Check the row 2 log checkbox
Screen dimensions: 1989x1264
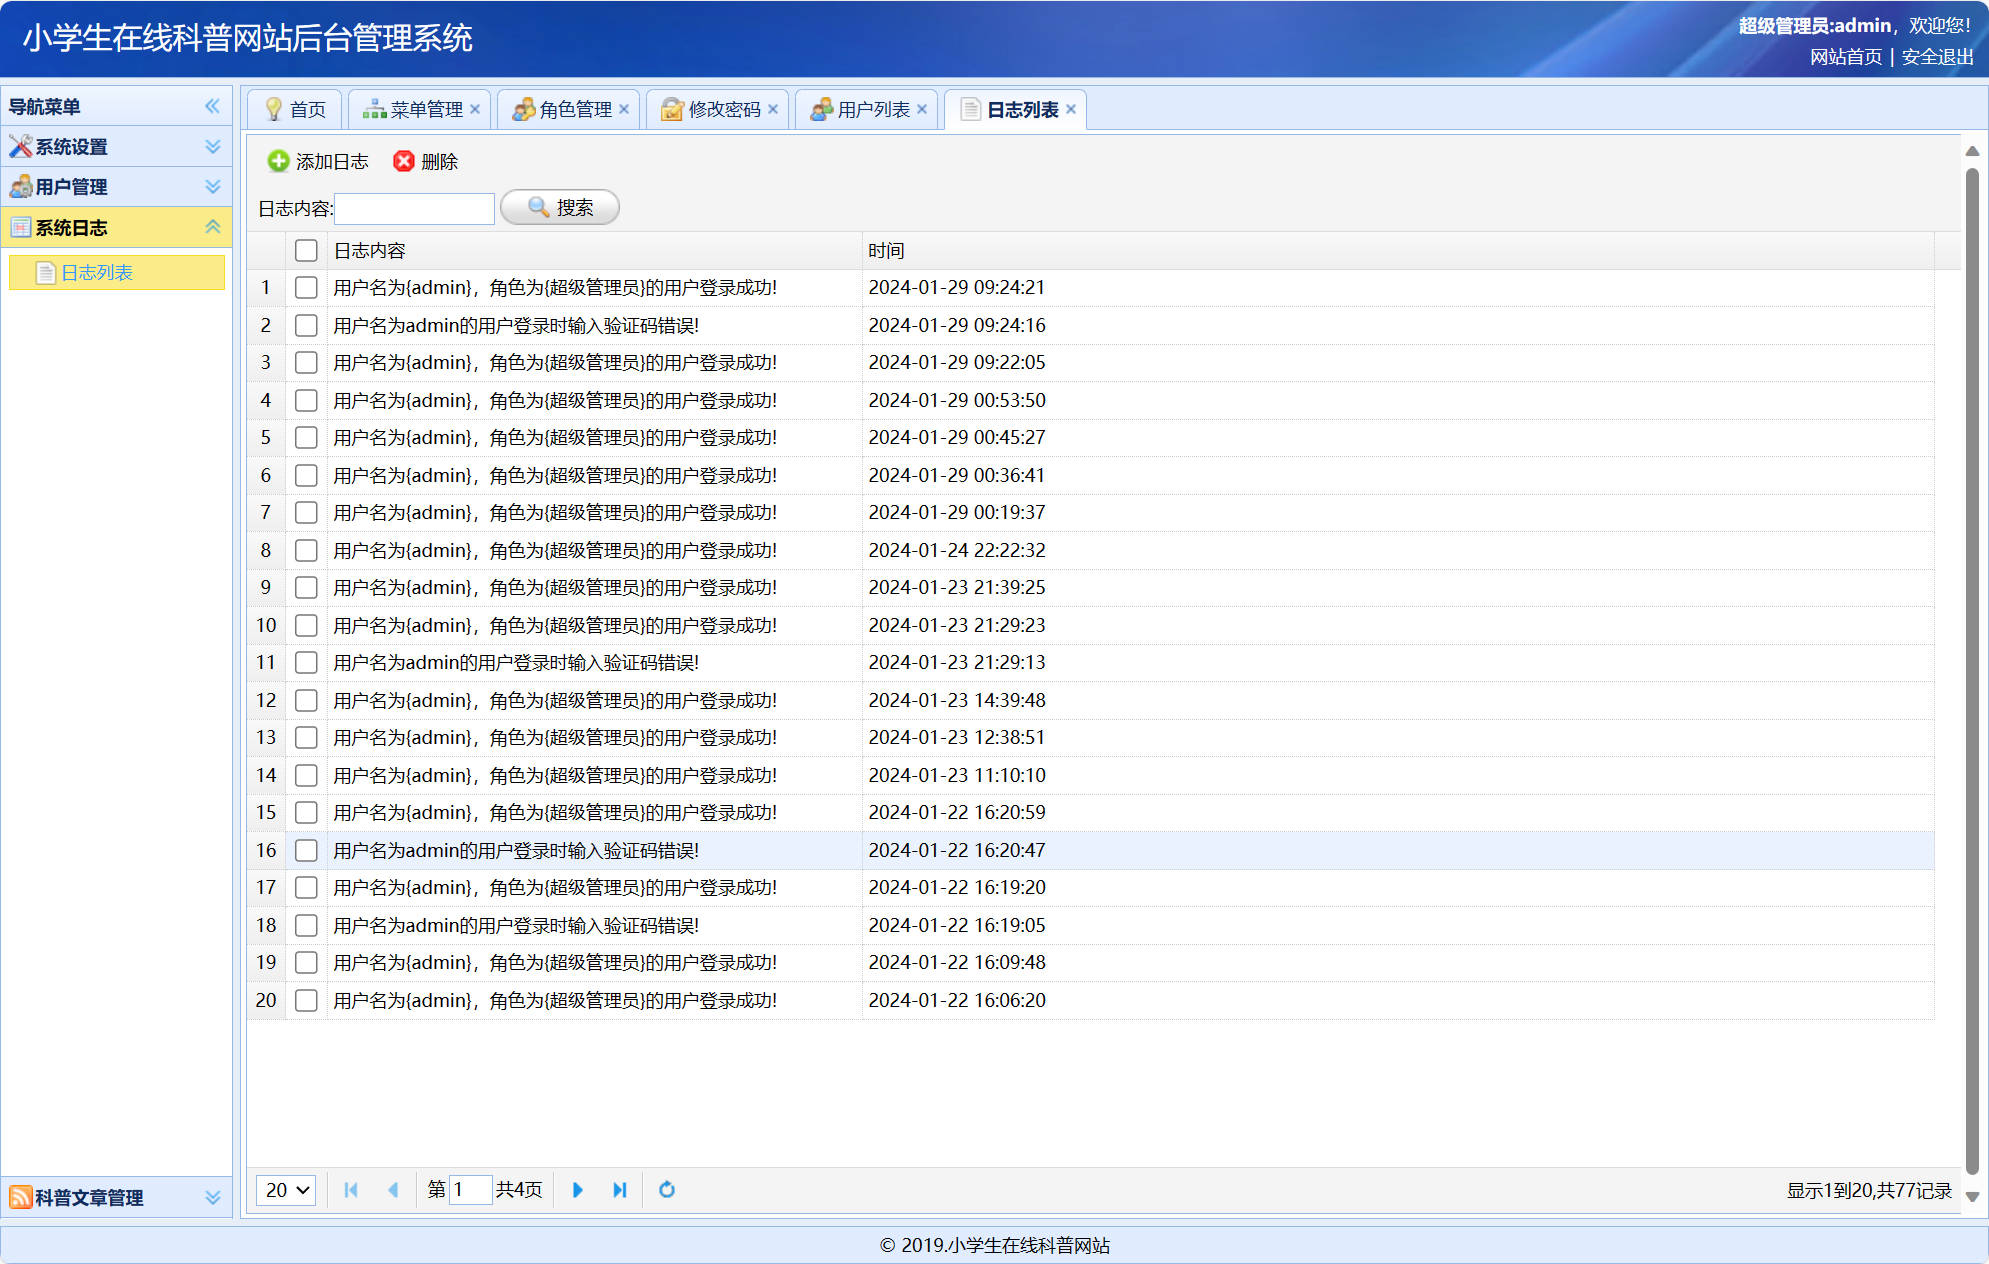pyautogui.click(x=306, y=325)
